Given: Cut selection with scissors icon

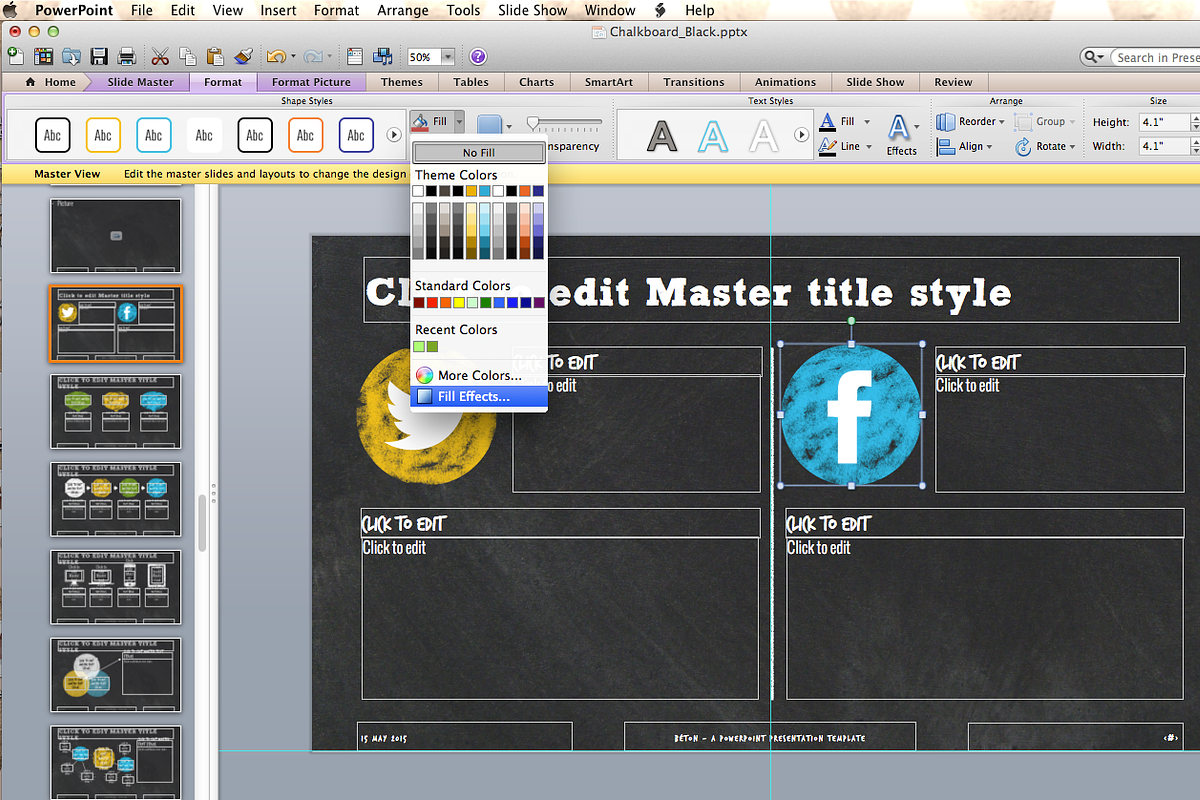Looking at the screenshot, I should pyautogui.click(x=160, y=57).
